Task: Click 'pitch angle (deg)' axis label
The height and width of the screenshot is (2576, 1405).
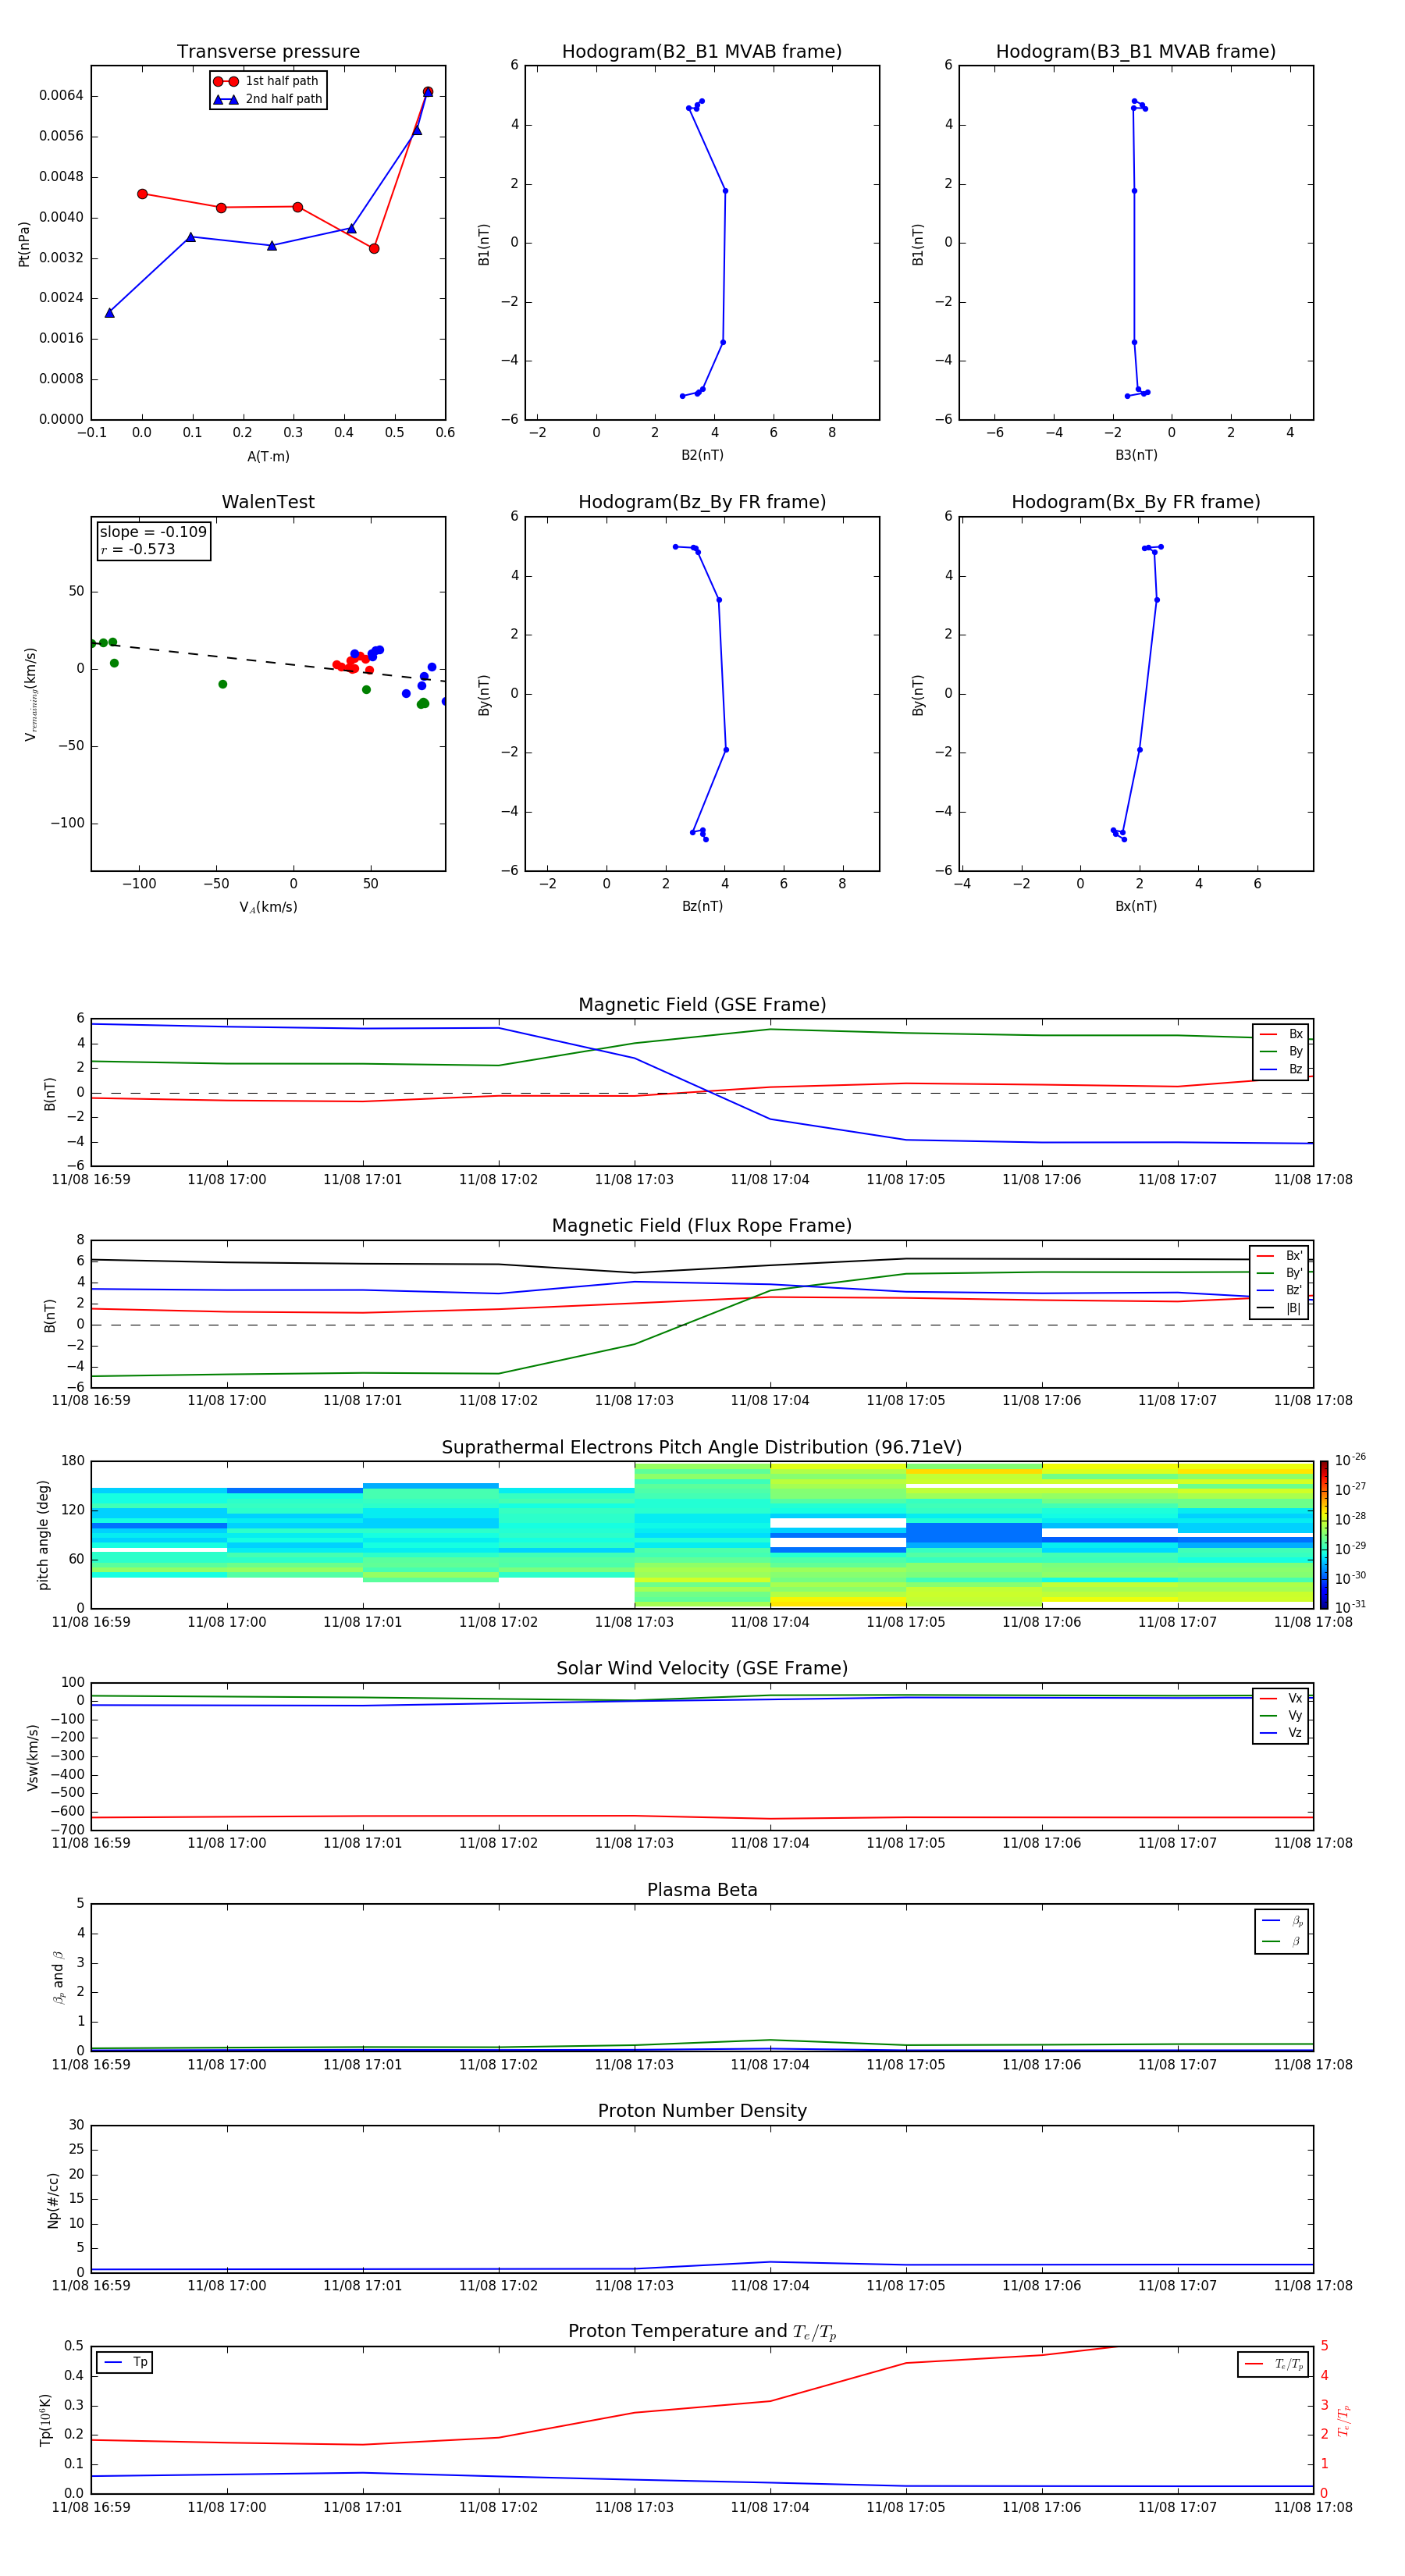Action: 43,1535
